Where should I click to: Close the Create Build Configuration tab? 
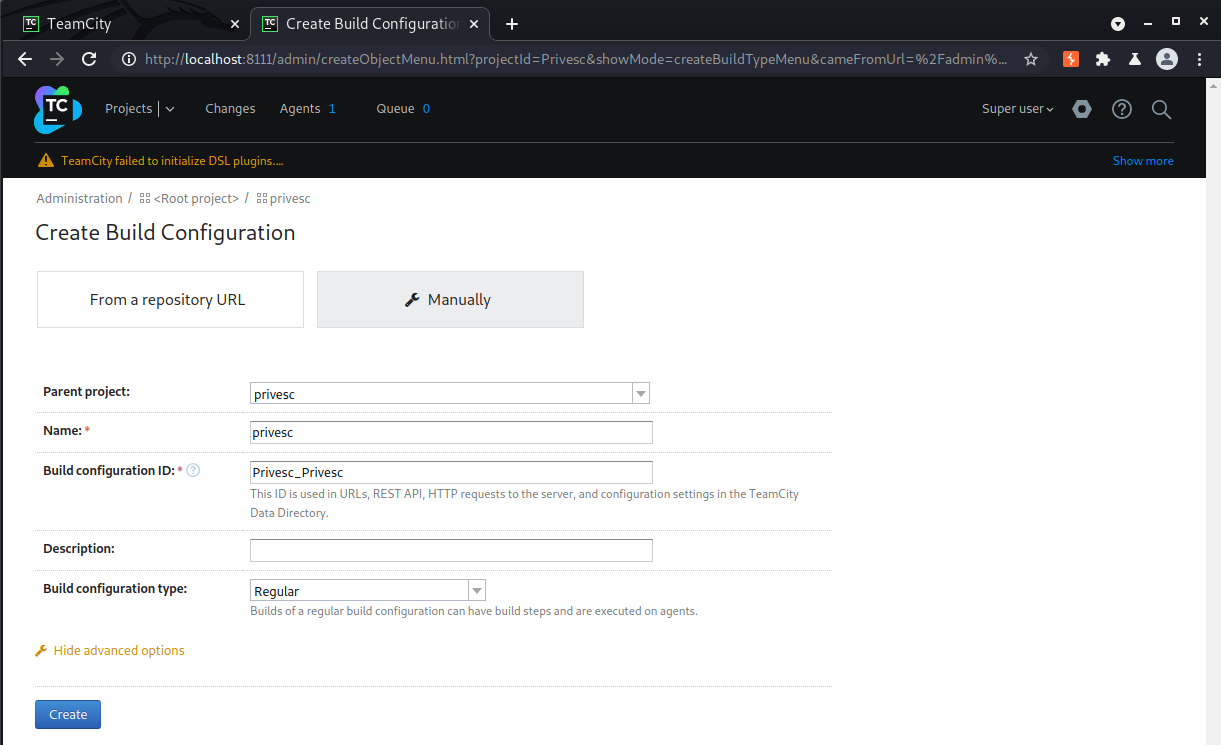click(476, 23)
